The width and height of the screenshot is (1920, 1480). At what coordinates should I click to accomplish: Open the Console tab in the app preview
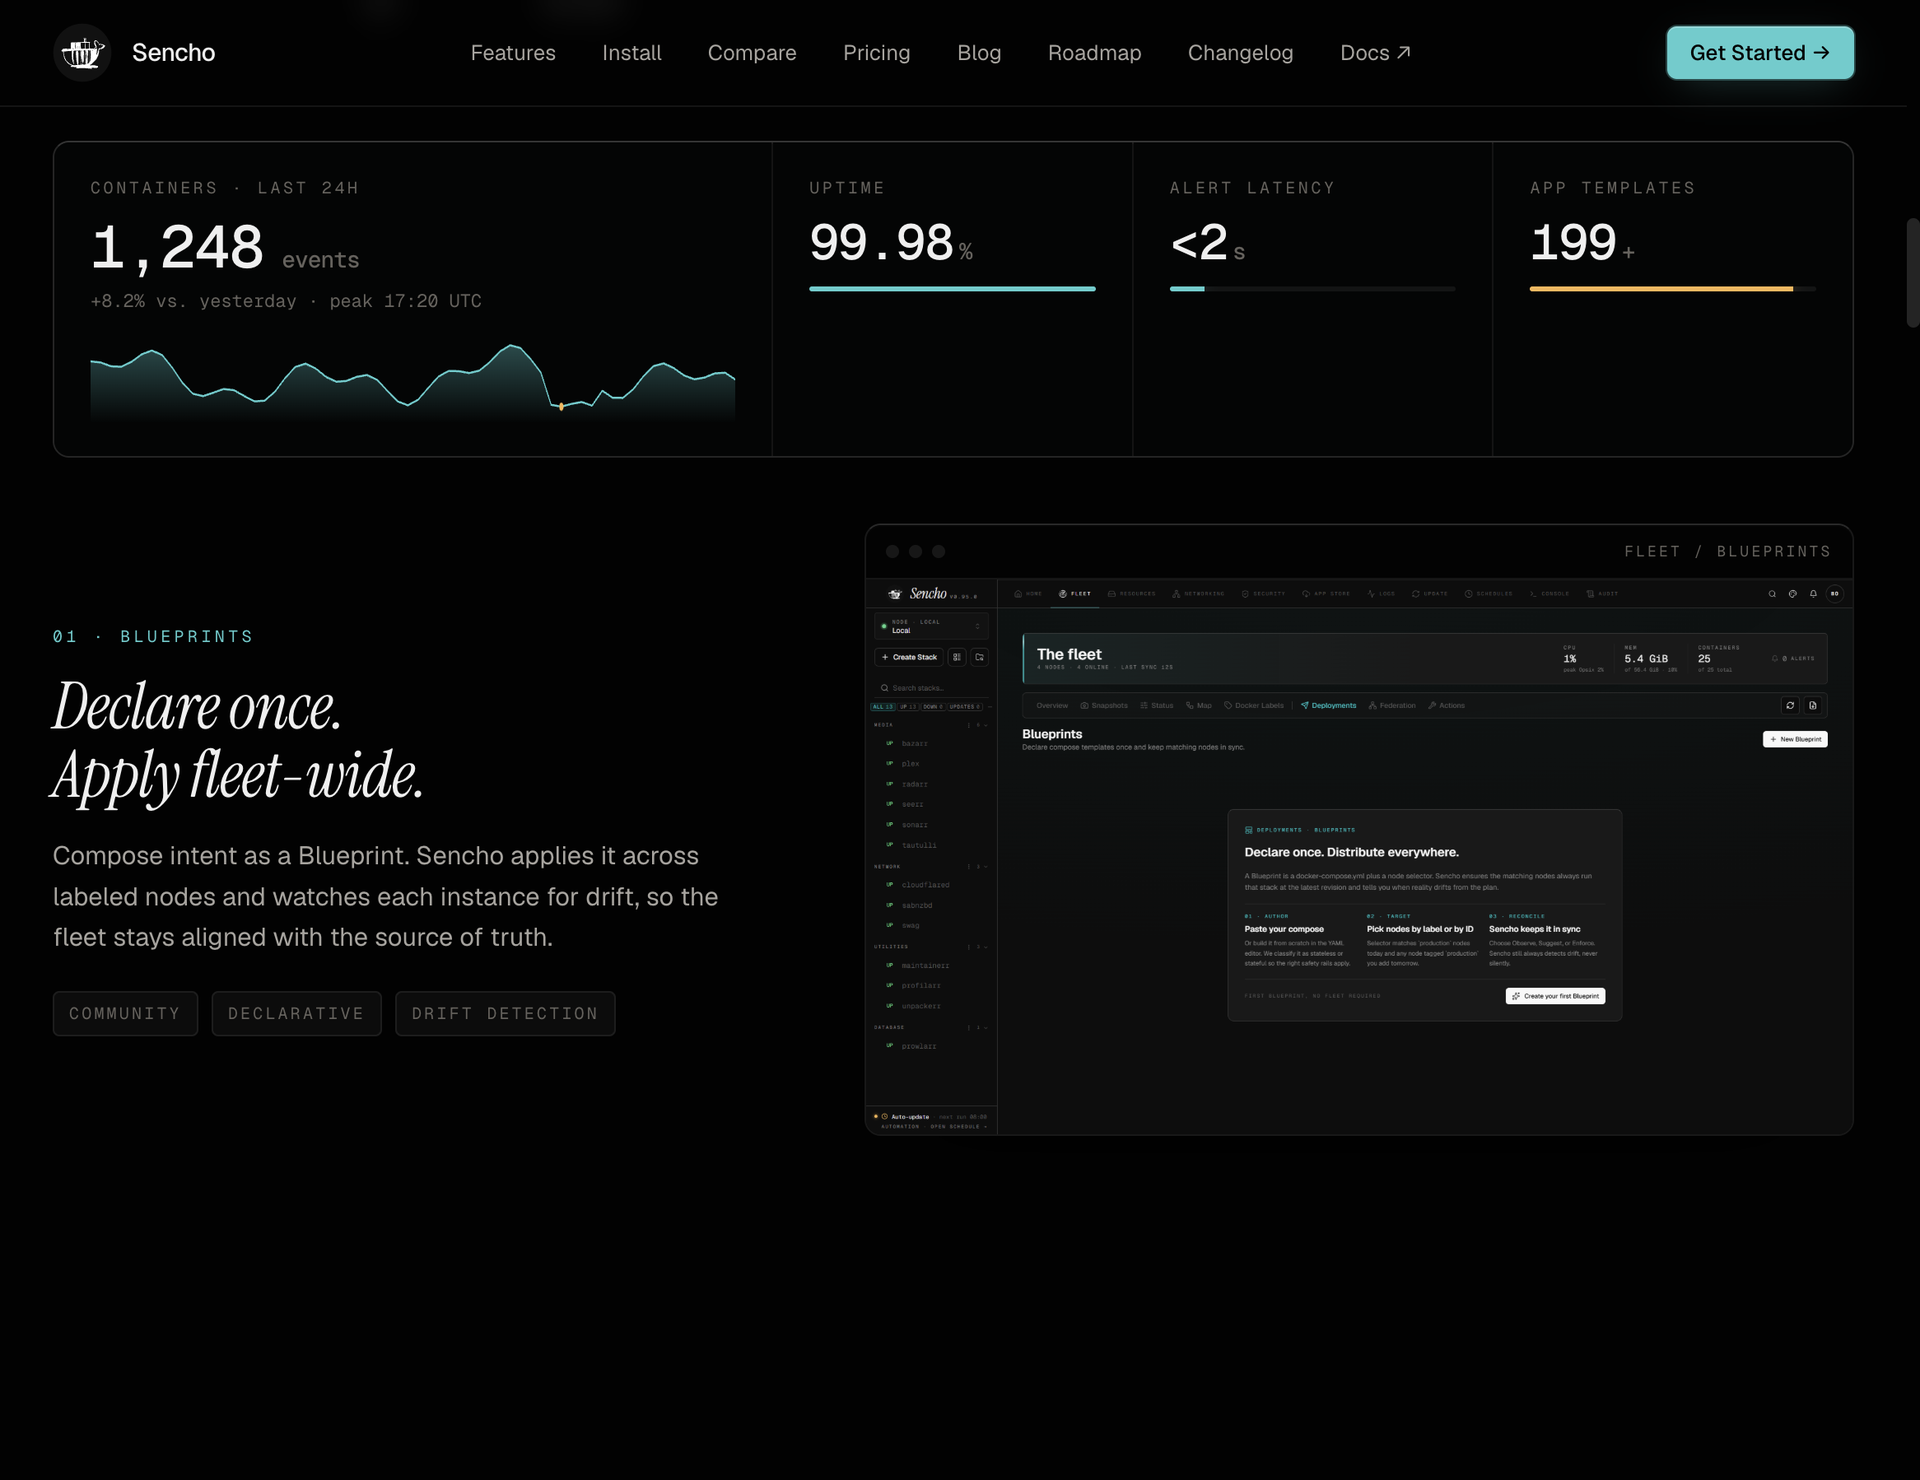click(x=1549, y=594)
